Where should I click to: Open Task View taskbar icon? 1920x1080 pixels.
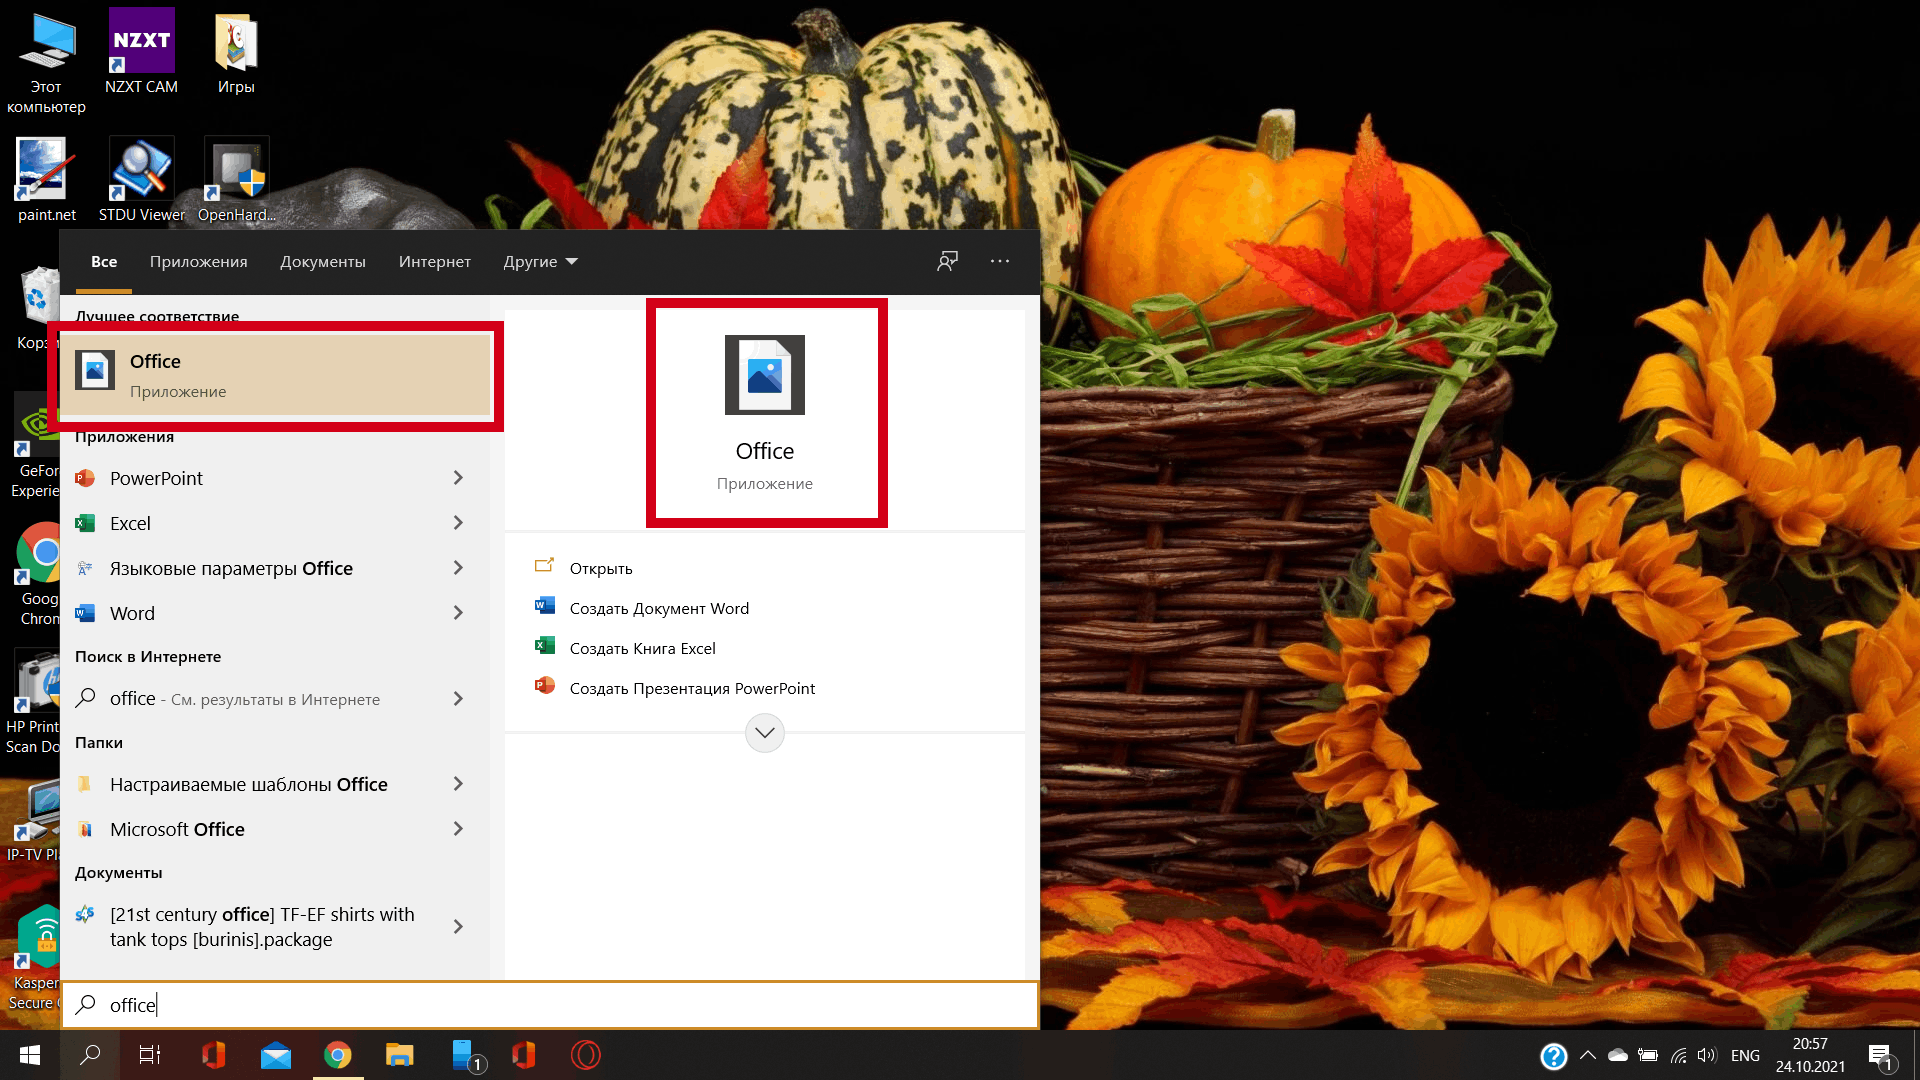pyautogui.click(x=150, y=1055)
